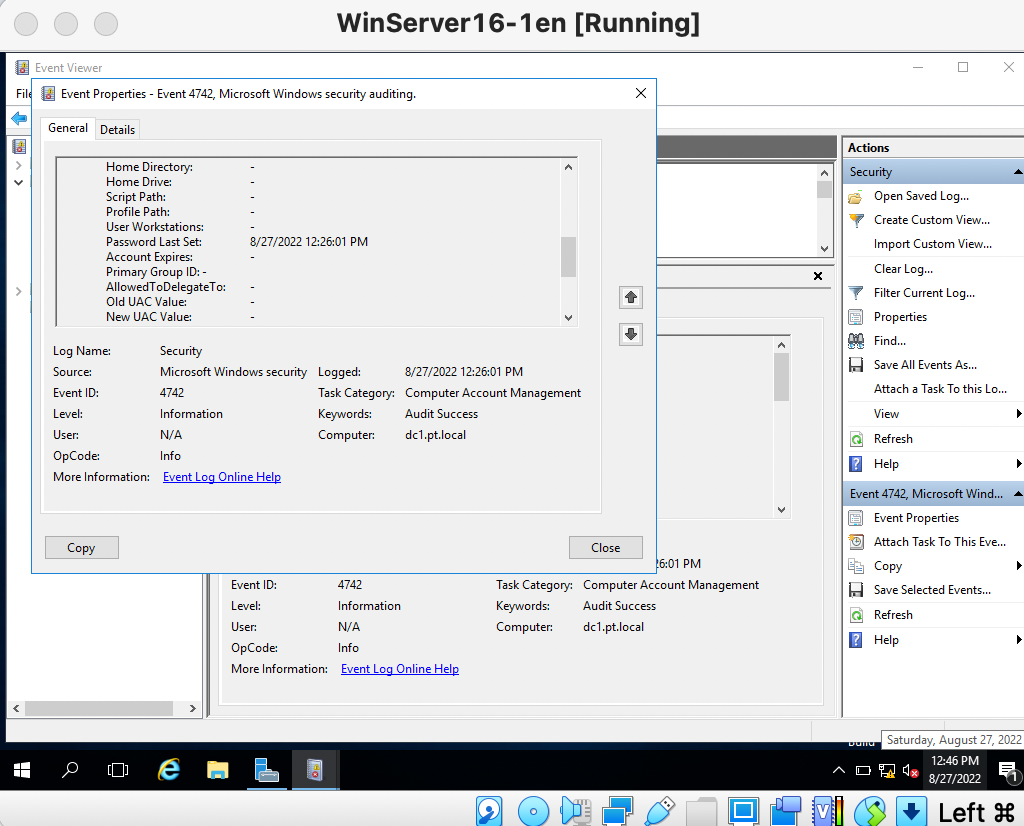Click Save All Events As disk icon
This screenshot has height=826, width=1024.
(x=856, y=365)
